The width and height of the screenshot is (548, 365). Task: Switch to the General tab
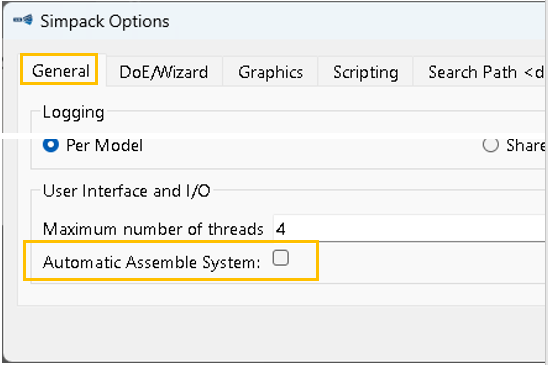[x=61, y=71]
